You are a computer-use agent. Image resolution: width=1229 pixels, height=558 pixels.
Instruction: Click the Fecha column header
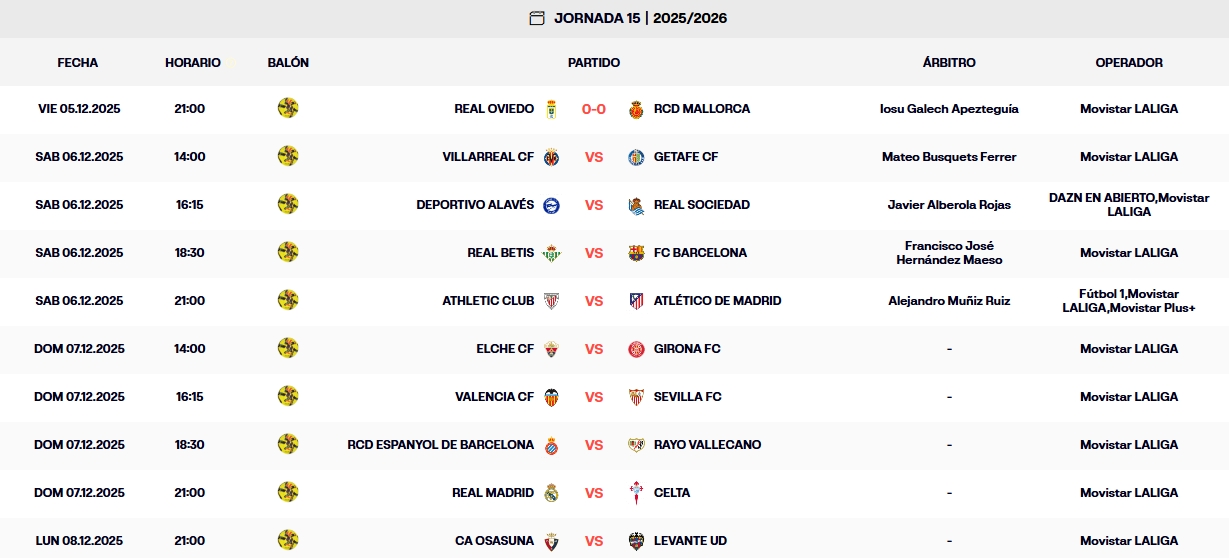coord(78,62)
